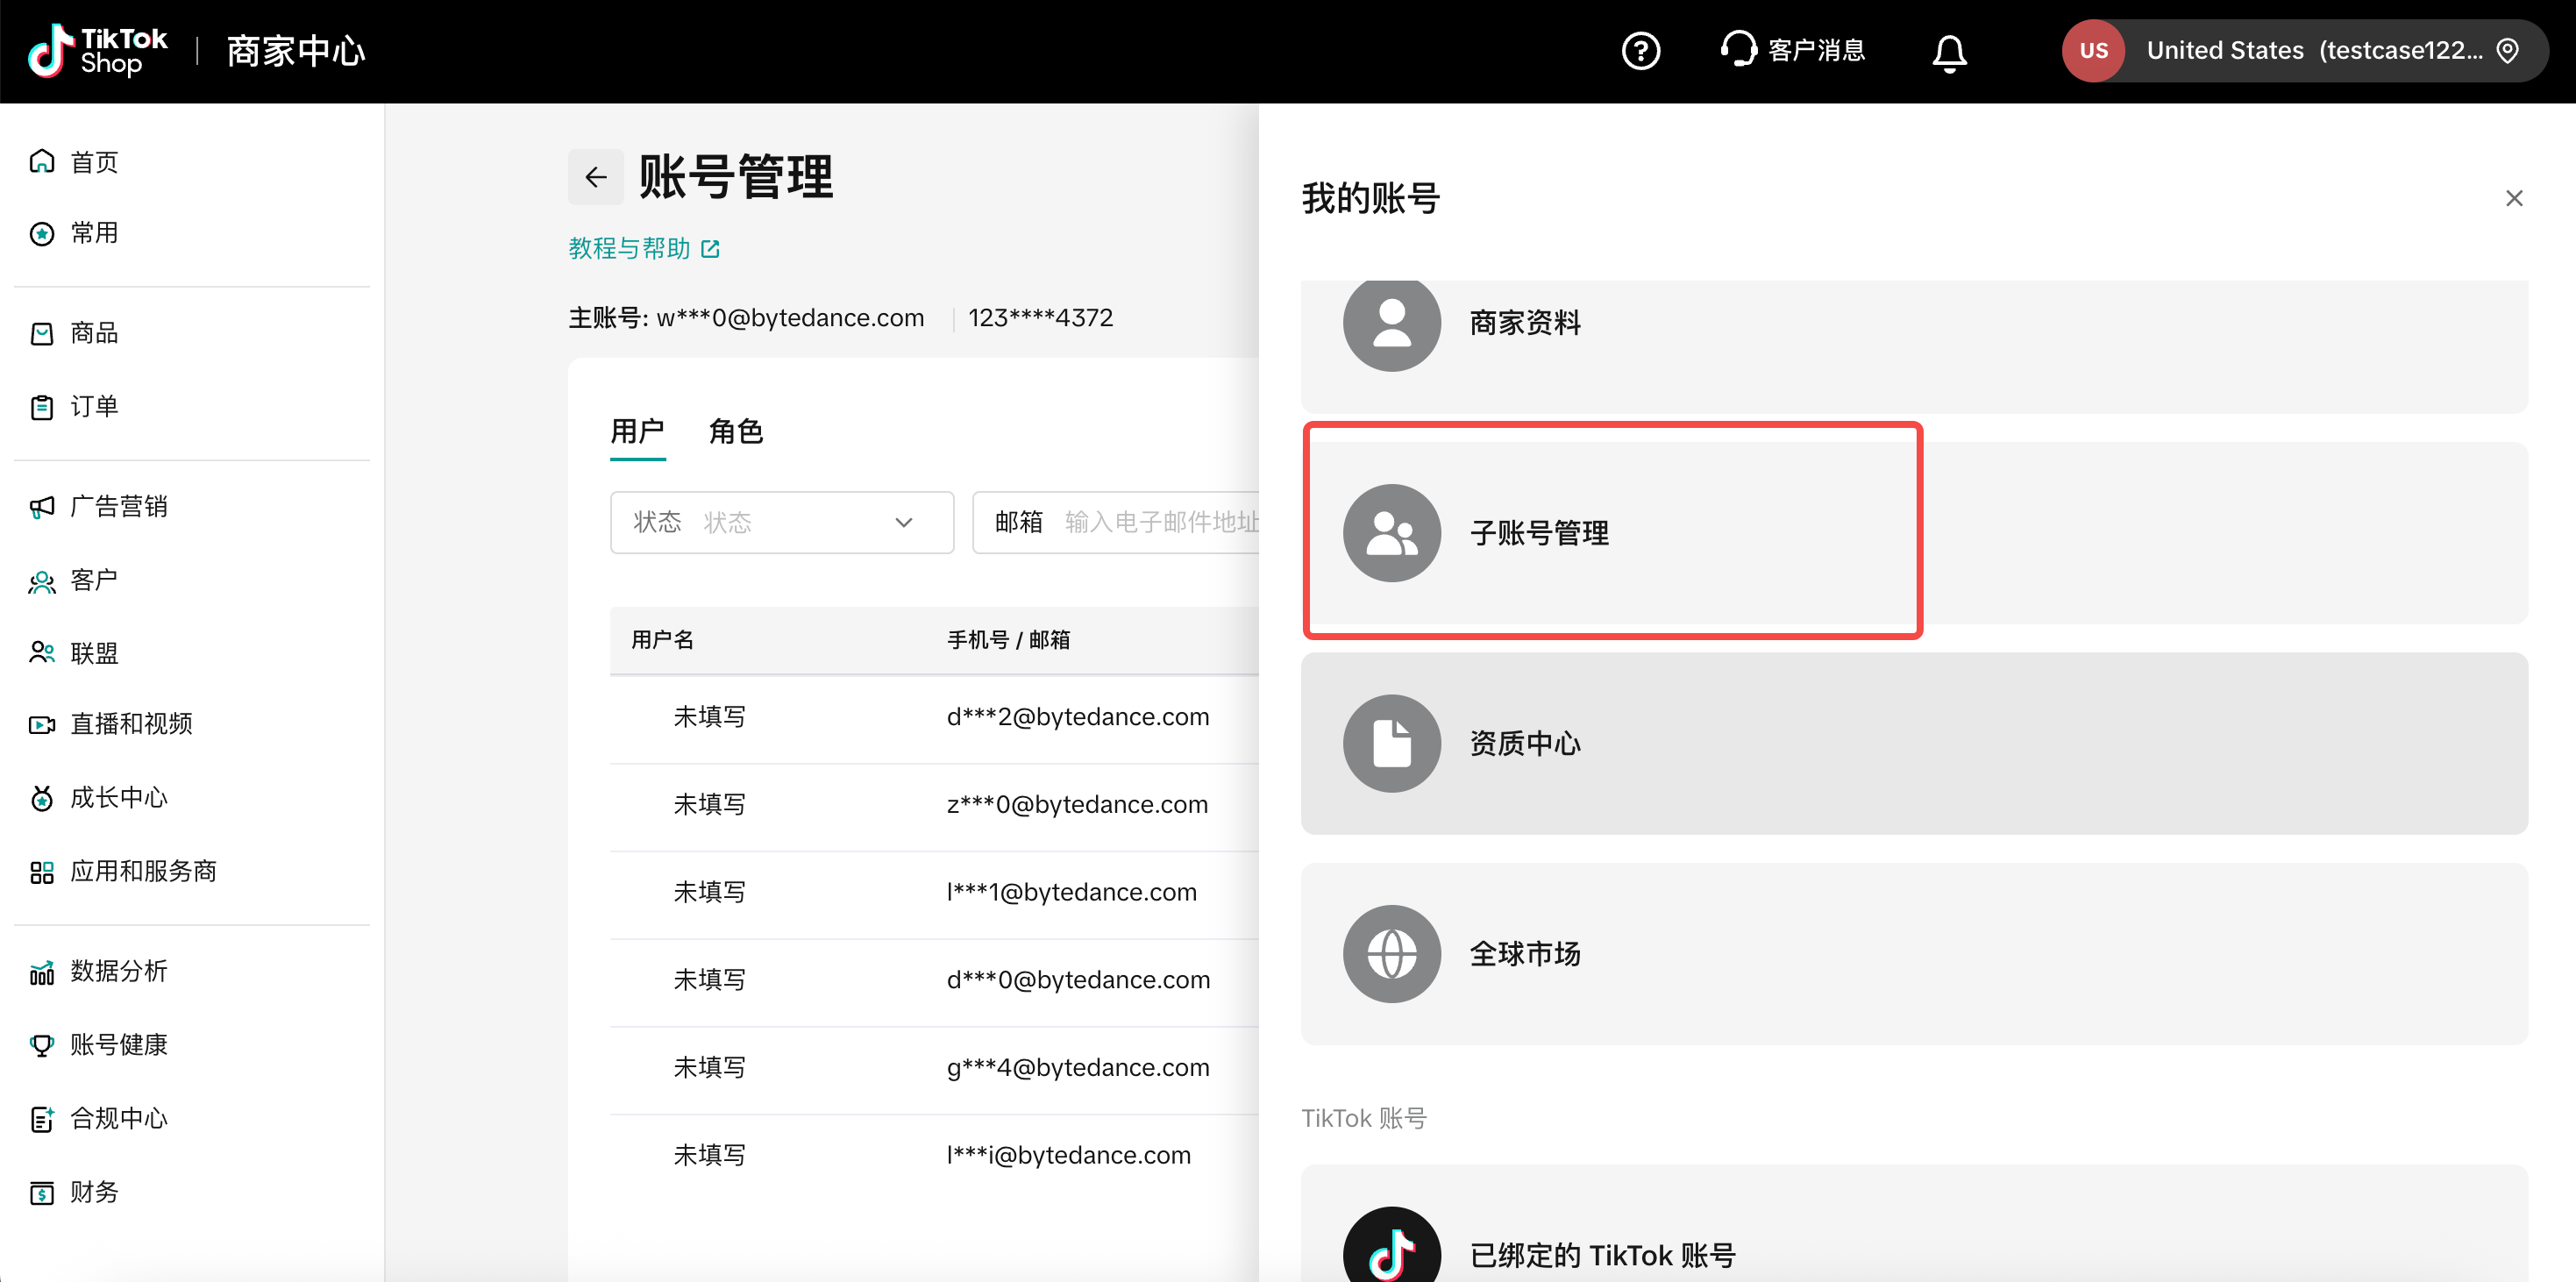This screenshot has width=2576, height=1282.
Task: Select the 用户 tab
Action: [637, 431]
